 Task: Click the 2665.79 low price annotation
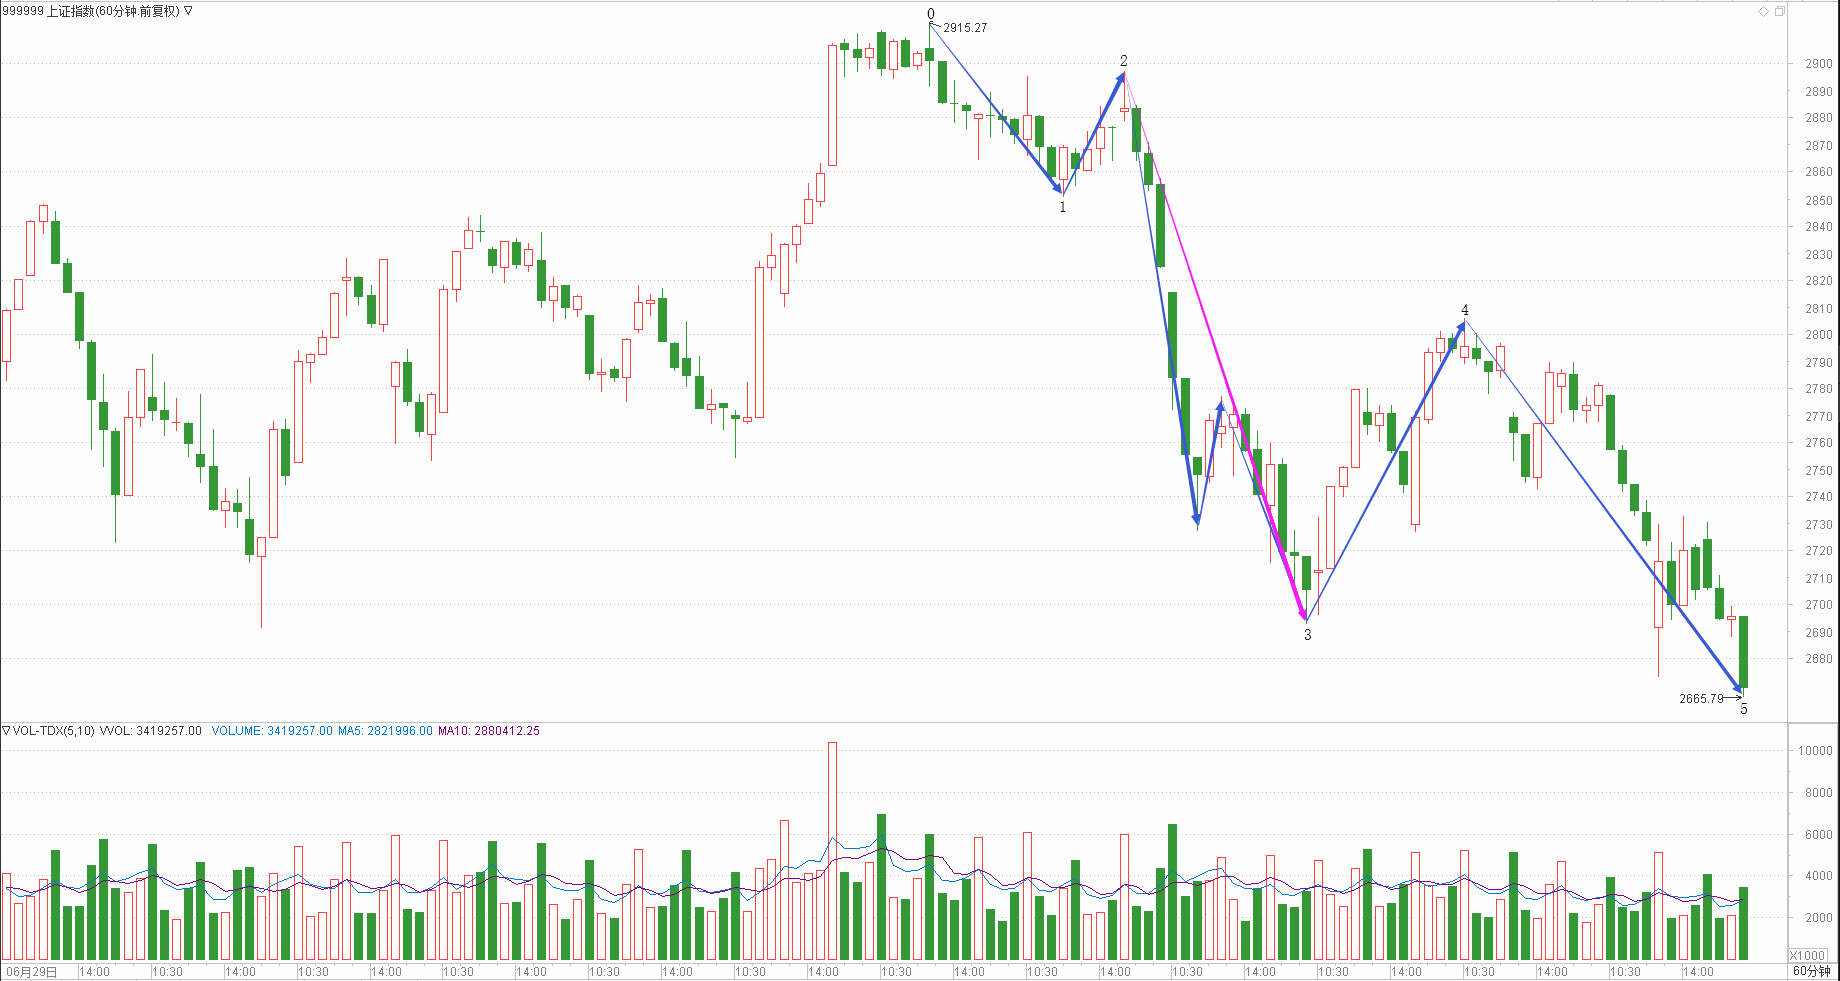(x=1701, y=699)
